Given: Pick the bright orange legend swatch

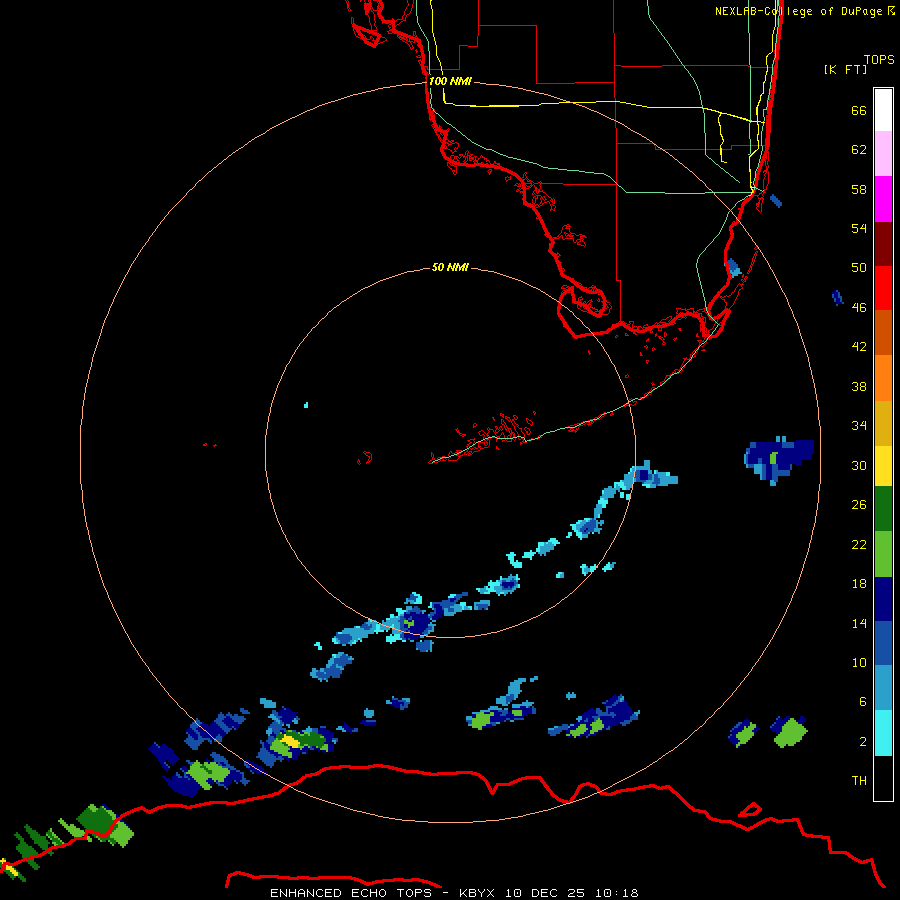Looking at the screenshot, I should [x=883, y=378].
